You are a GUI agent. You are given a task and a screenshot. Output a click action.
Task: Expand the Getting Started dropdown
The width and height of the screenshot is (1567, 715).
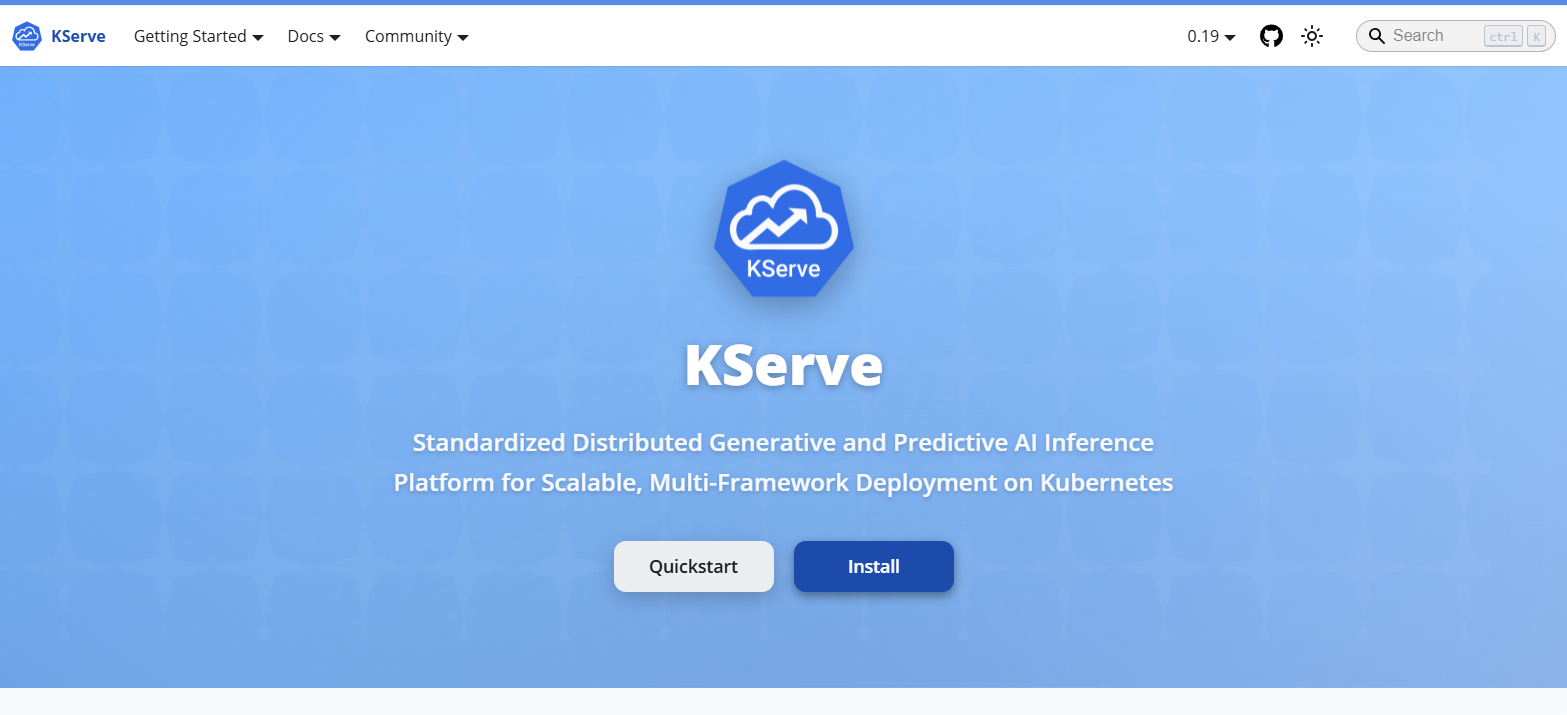[199, 36]
